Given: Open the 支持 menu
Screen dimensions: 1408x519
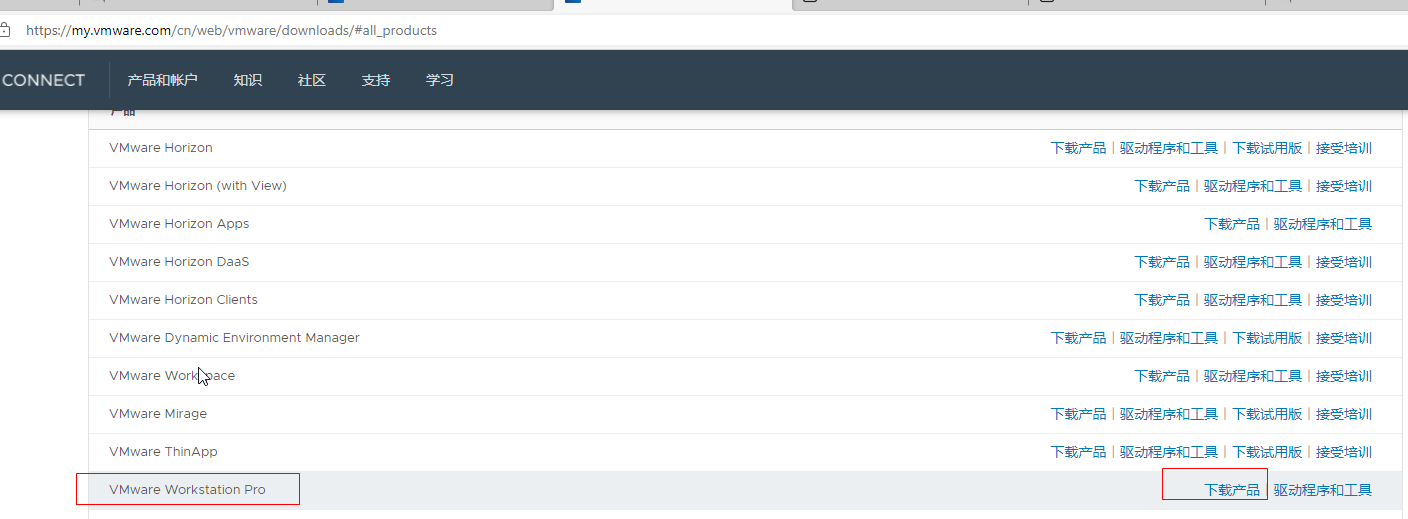Looking at the screenshot, I should 375,80.
